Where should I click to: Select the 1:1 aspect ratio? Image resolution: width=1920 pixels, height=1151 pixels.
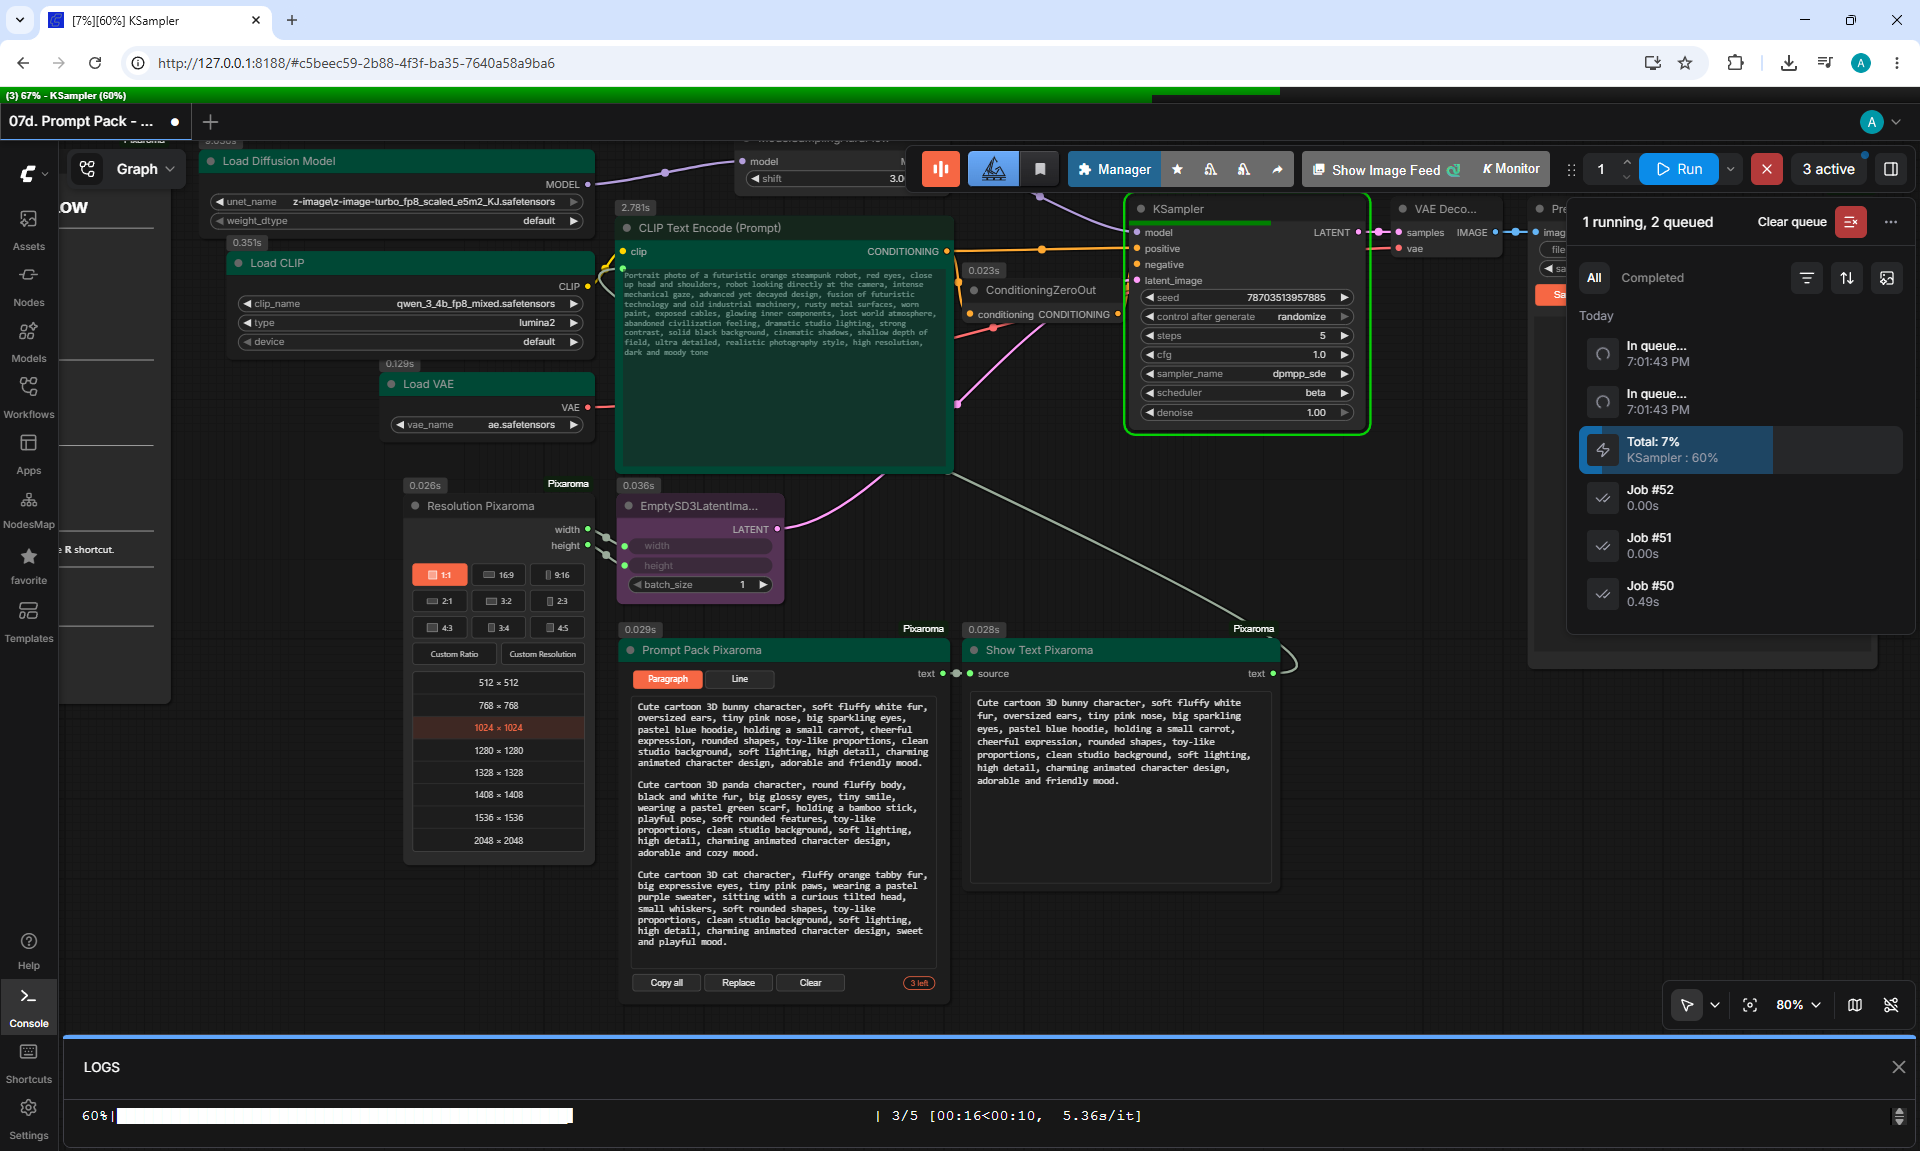coord(440,575)
